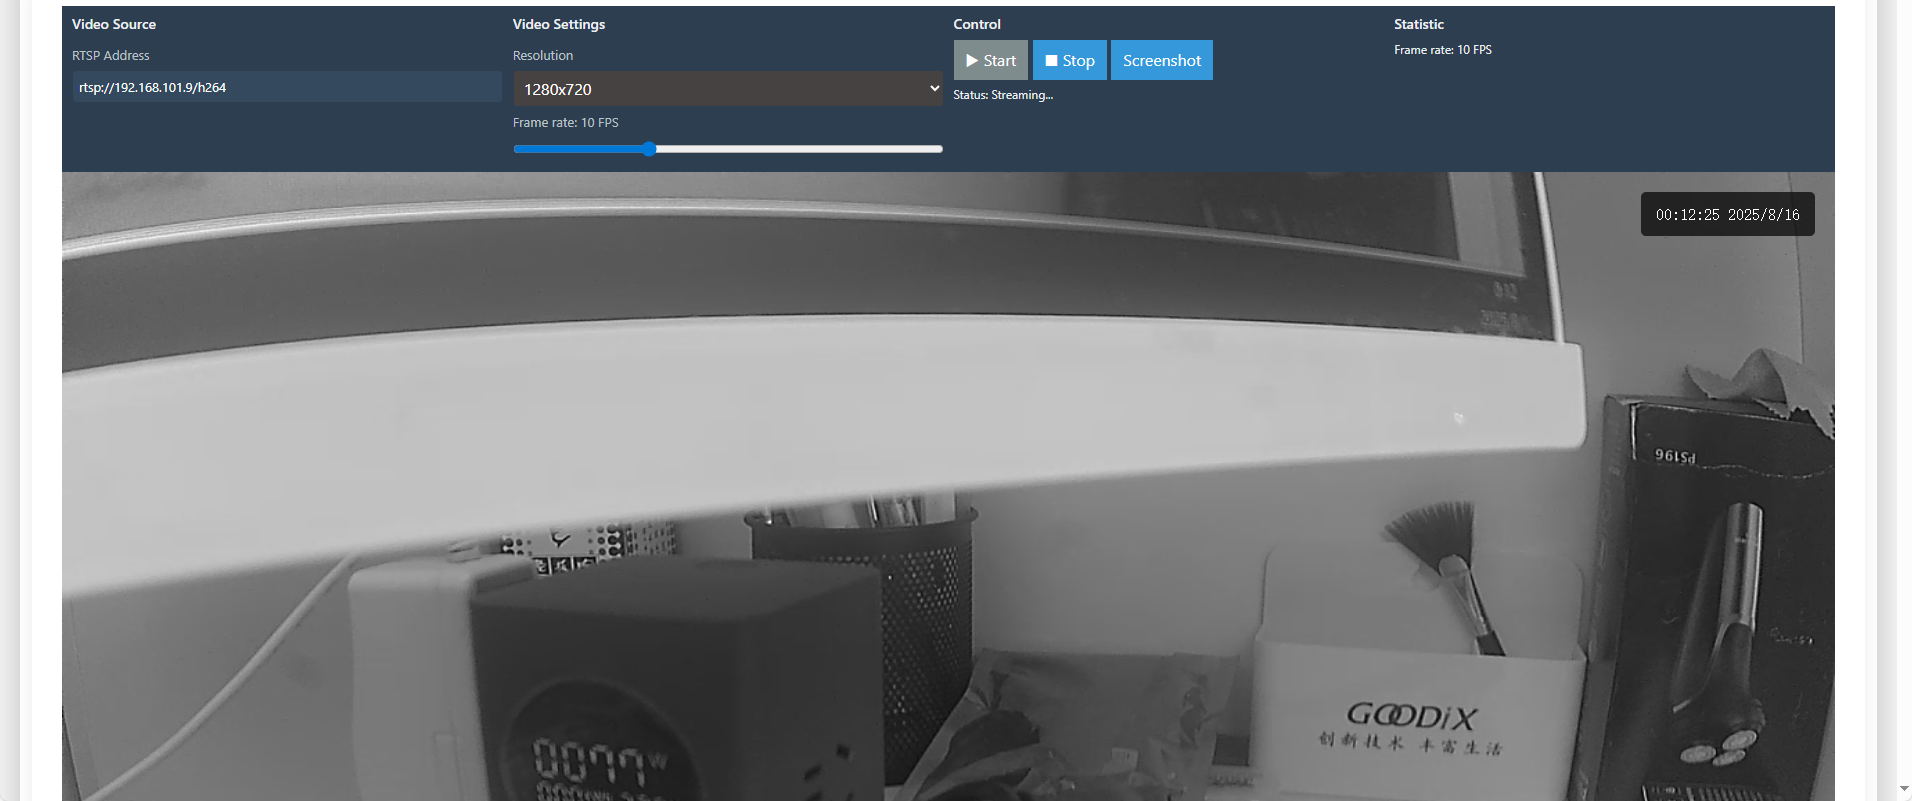This screenshot has width=1912, height=801.
Task: Click the scrollbar down arrow at bottom right
Action: pyautogui.click(x=1904, y=790)
